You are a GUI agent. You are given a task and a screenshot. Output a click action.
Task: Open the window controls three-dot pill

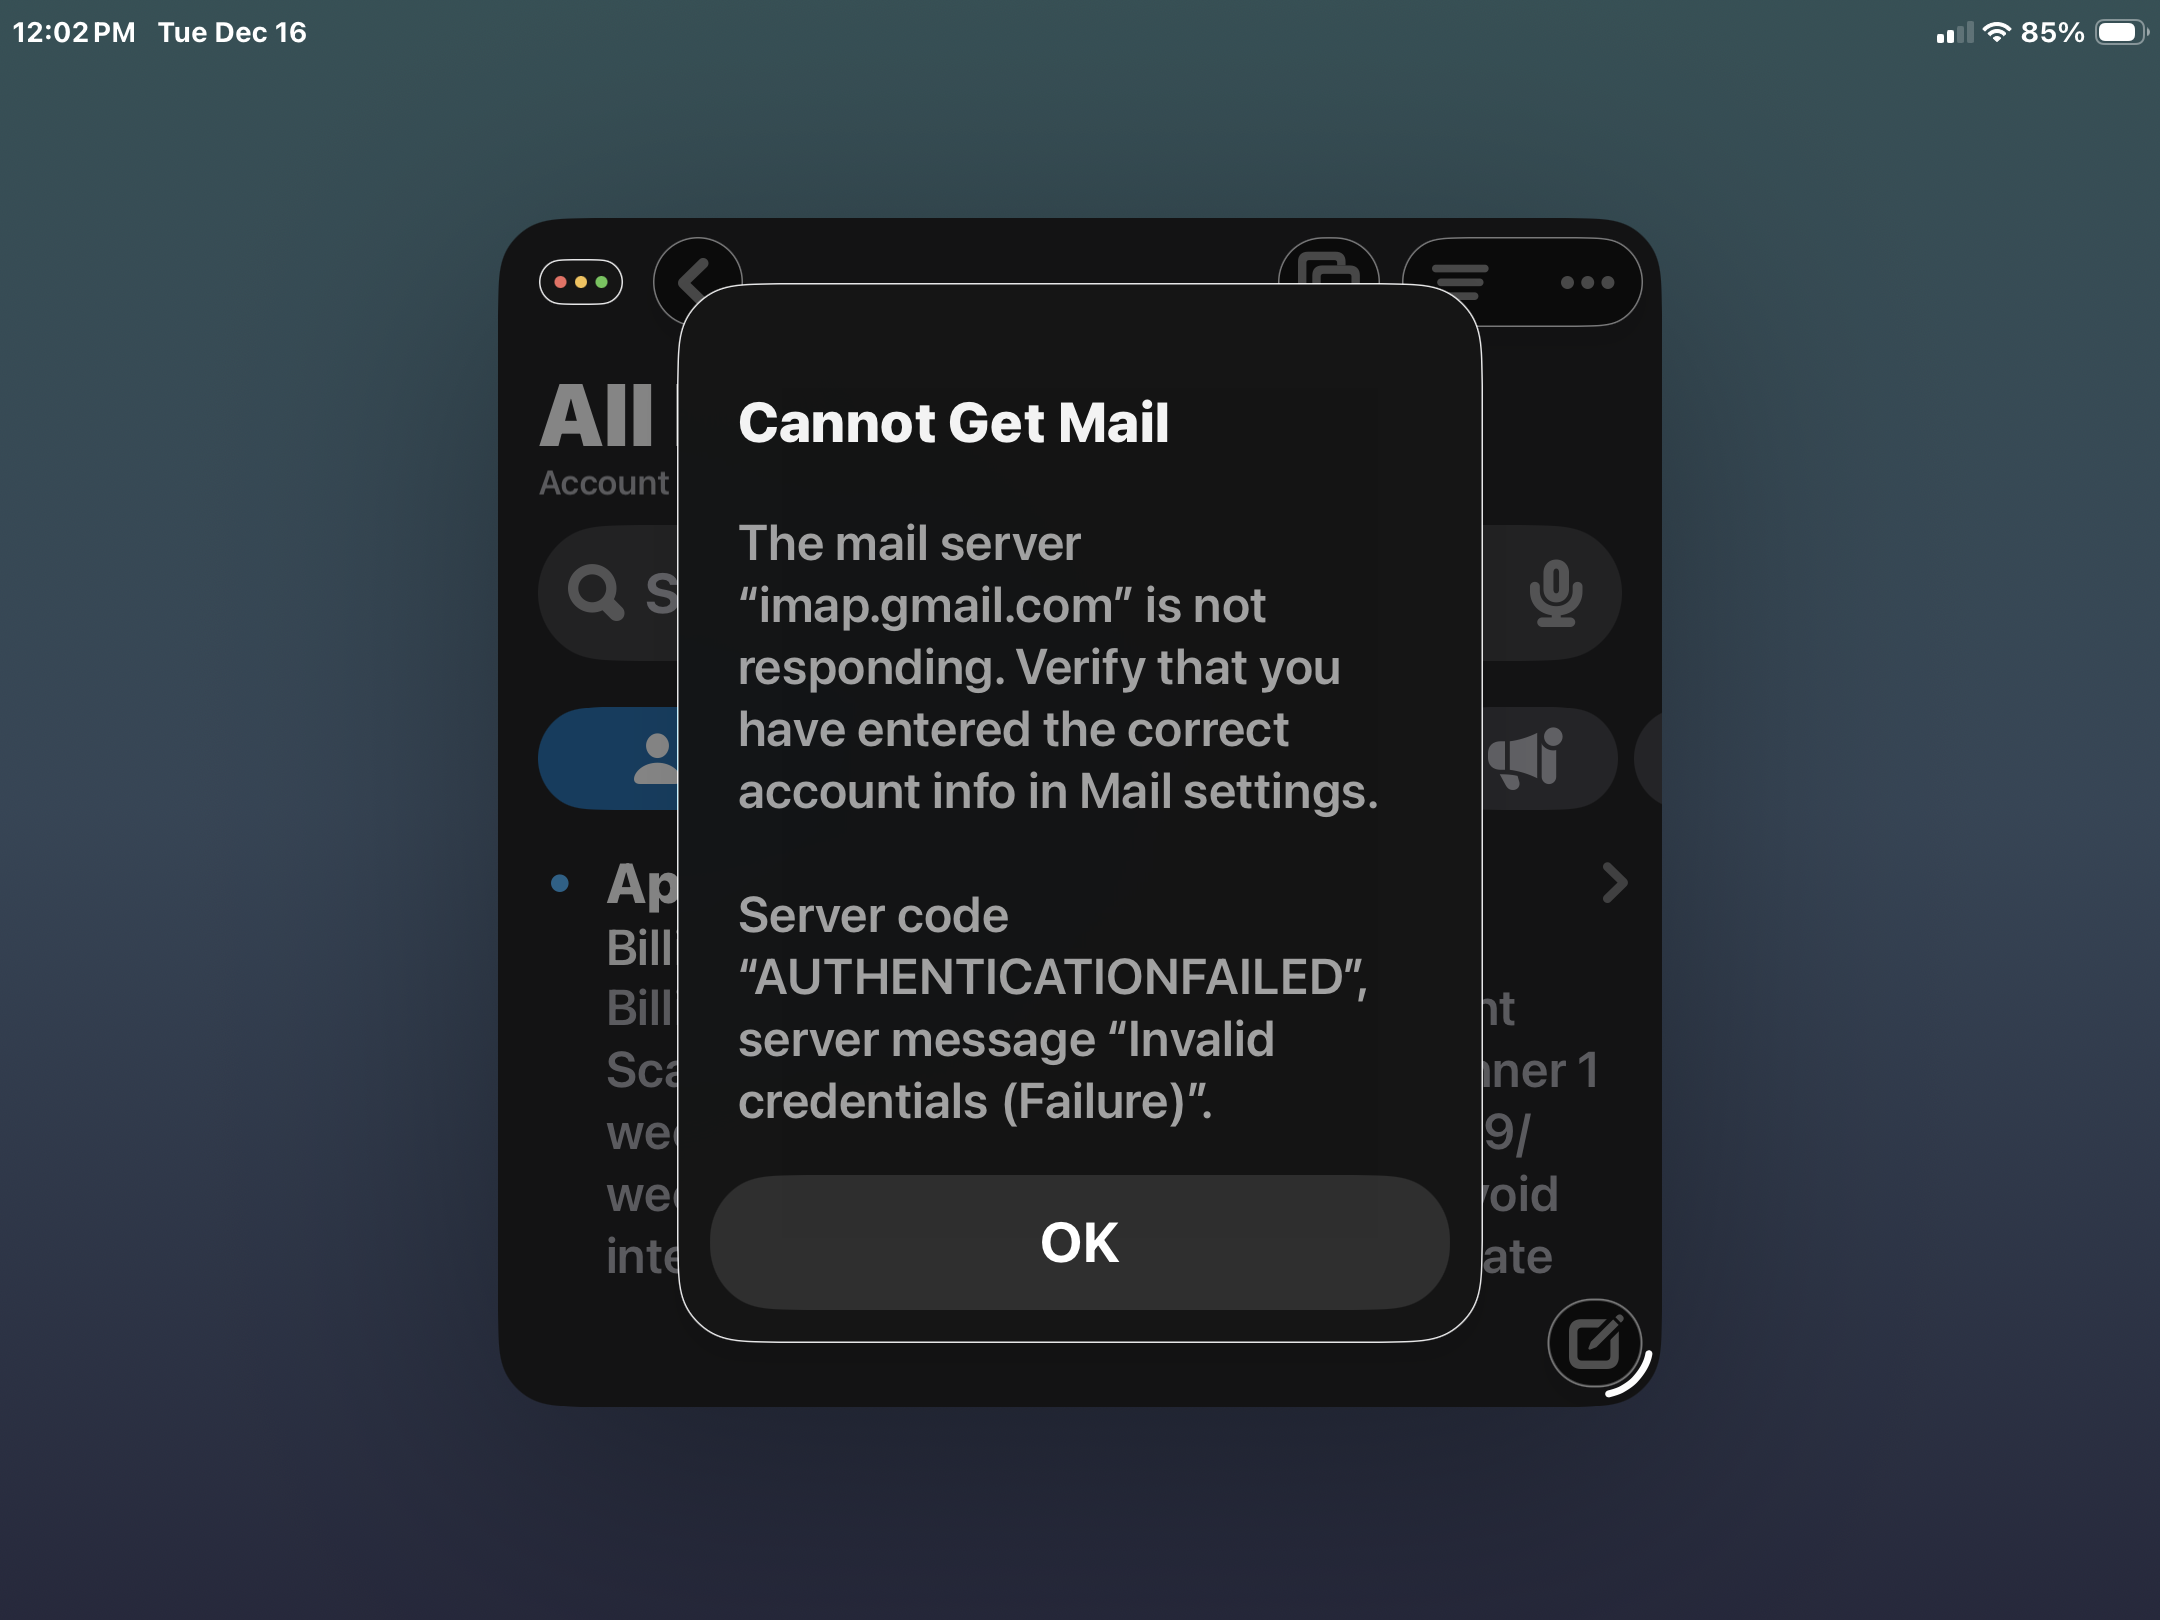point(581,282)
